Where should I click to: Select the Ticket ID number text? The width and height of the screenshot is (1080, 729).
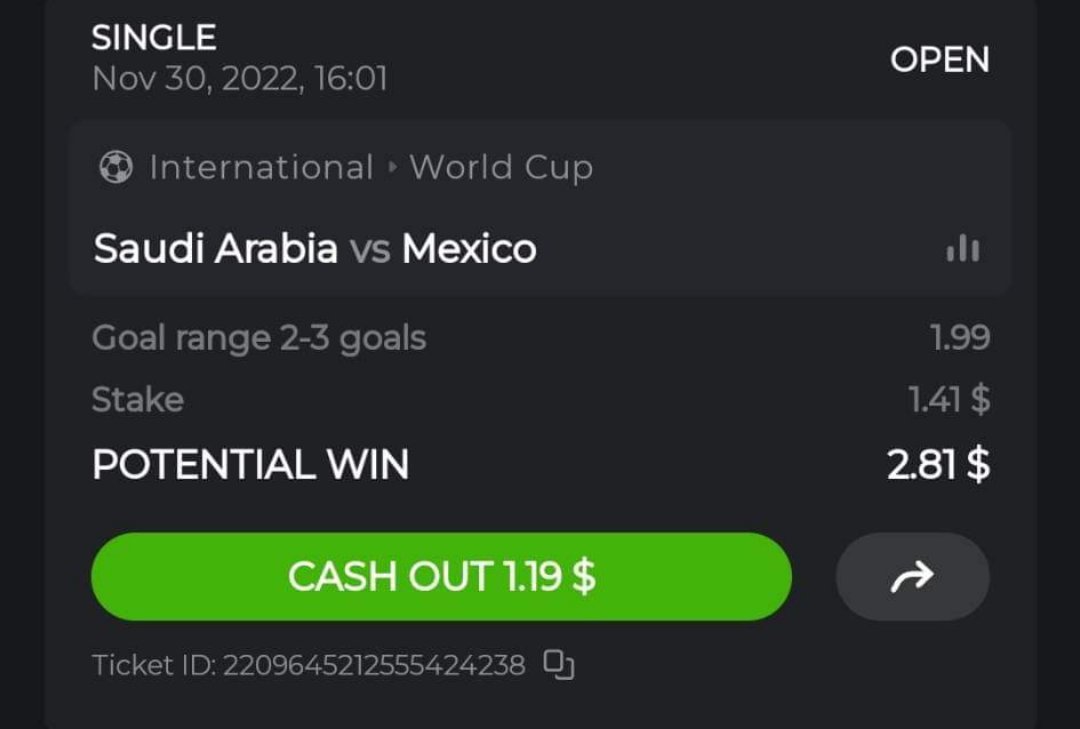click(373, 665)
